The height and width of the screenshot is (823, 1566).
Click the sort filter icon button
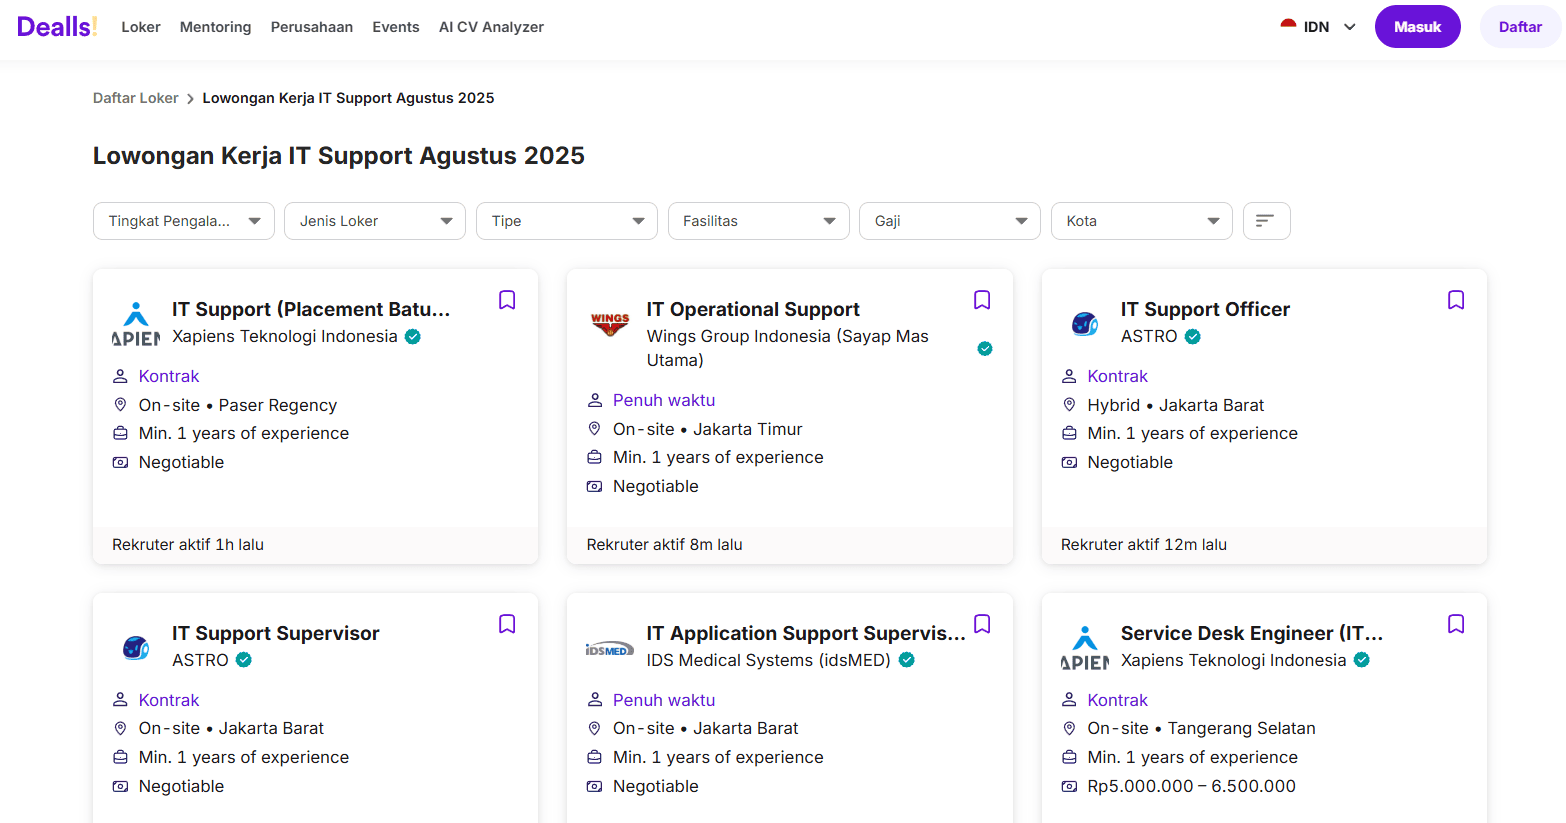(1266, 221)
